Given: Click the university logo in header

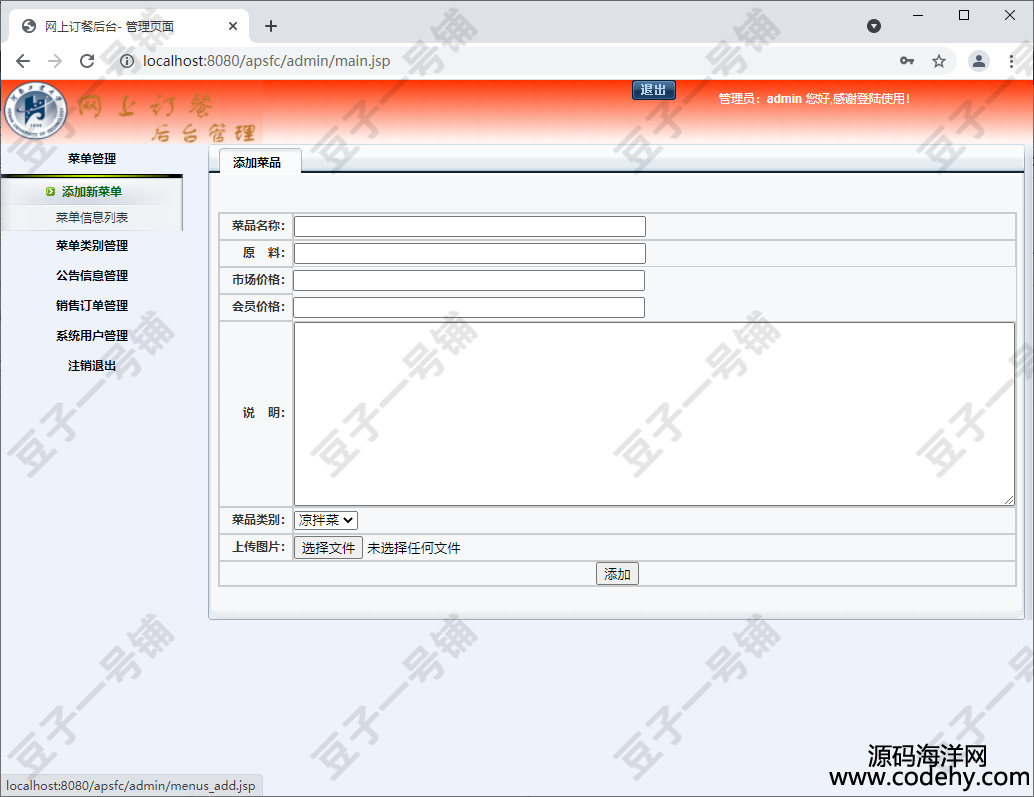Looking at the screenshot, I should pyautogui.click(x=36, y=112).
